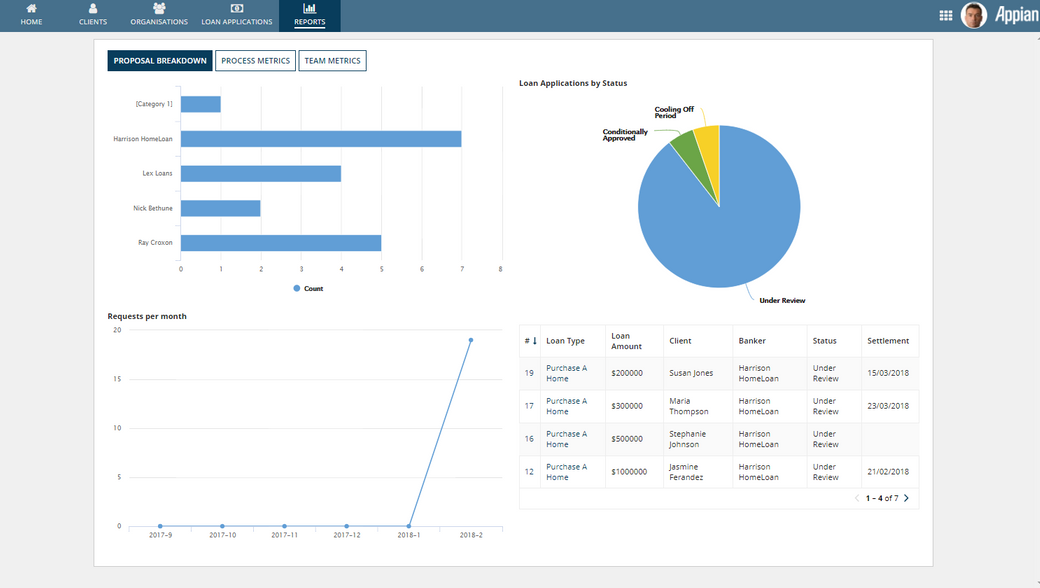This screenshot has width=1040, height=588.
Task: Click the Loan Applications money icon
Action: point(237,9)
